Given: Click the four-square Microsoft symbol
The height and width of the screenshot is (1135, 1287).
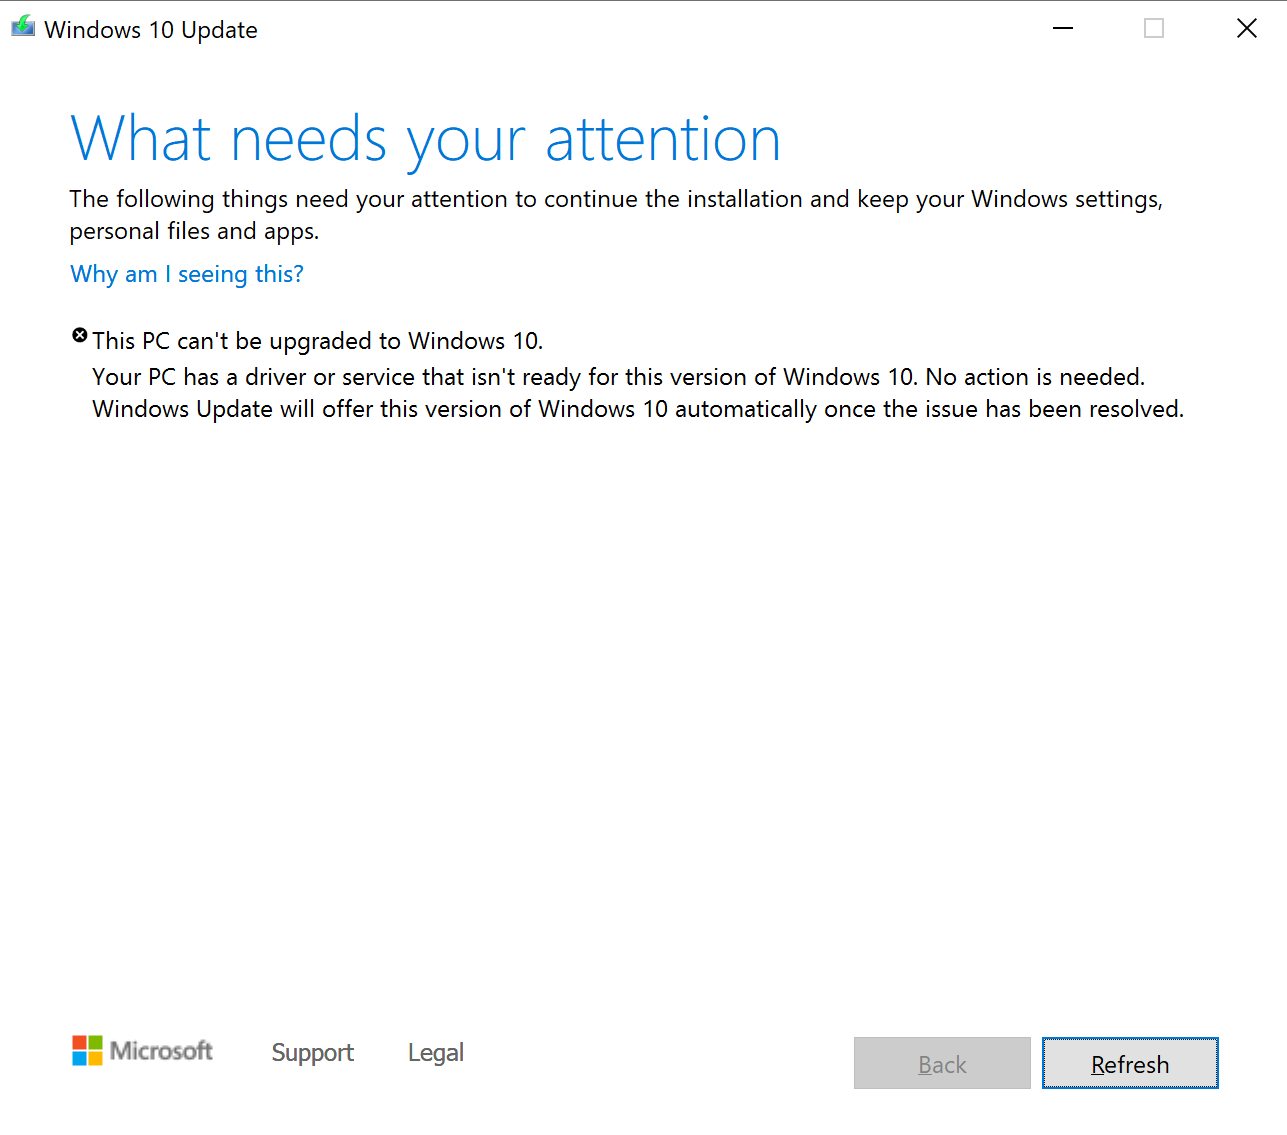Looking at the screenshot, I should click(88, 1050).
